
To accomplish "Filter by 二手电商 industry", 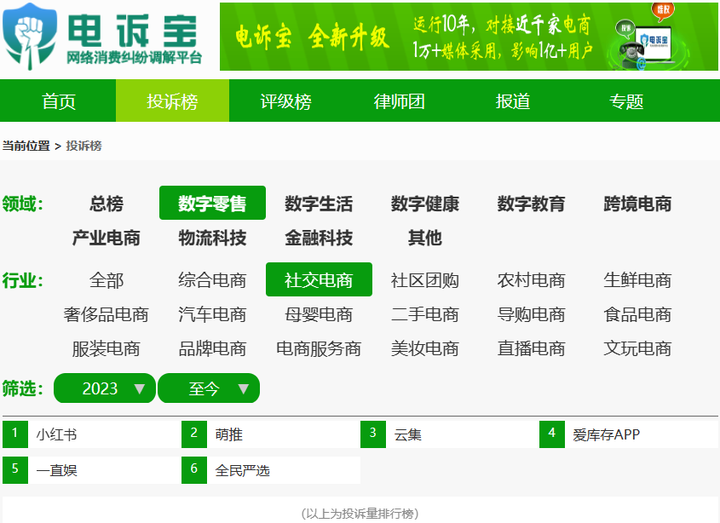I will pos(425,315).
